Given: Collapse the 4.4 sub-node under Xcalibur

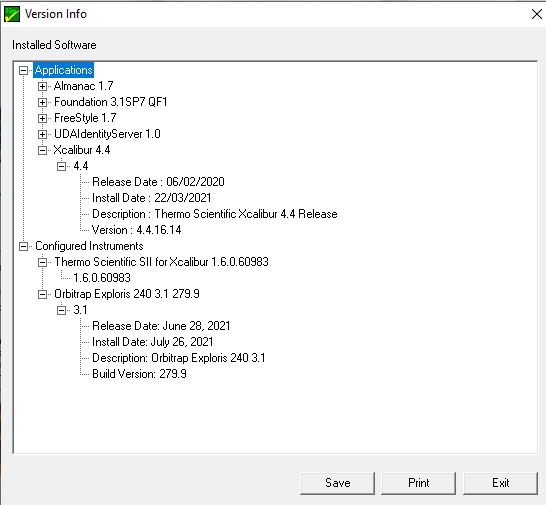Looking at the screenshot, I should coord(62,166).
